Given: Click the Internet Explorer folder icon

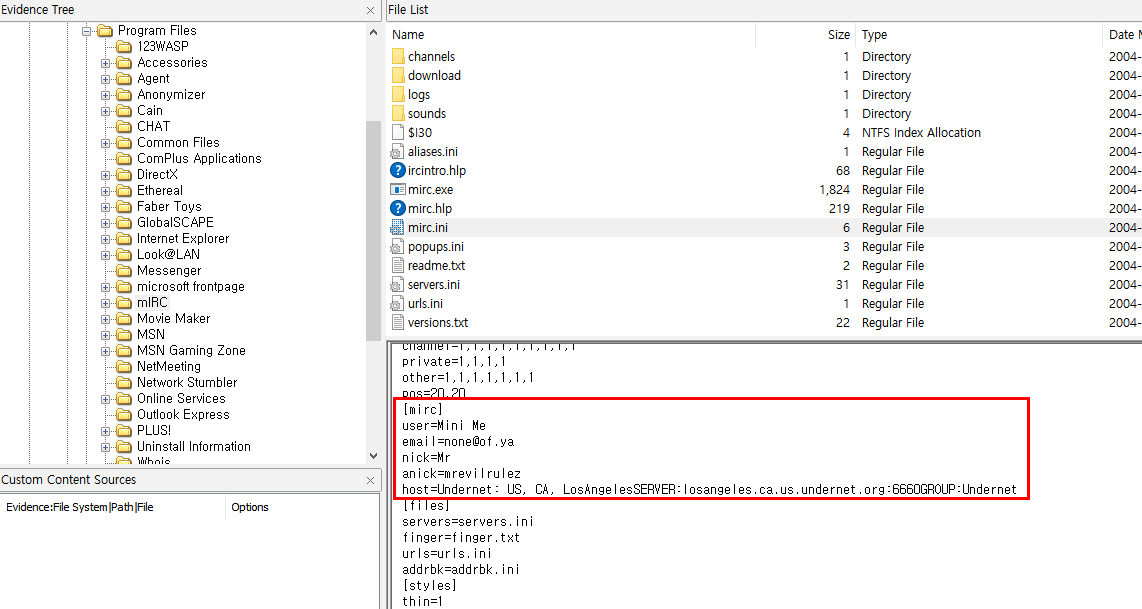Looking at the screenshot, I should (x=125, y=239).
